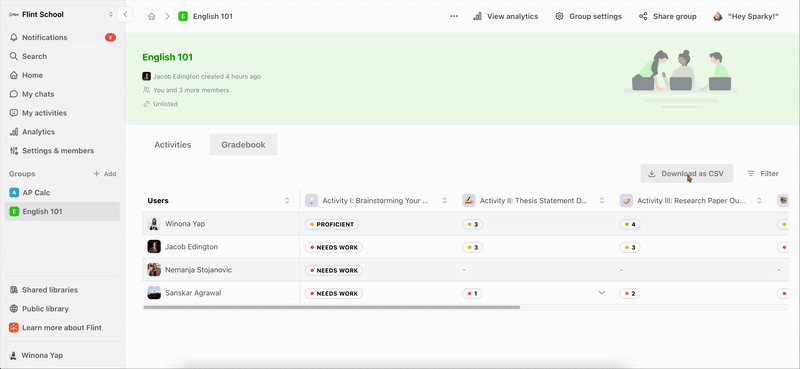Open Settings & members
The image size is (800, 369).
click(x=62, y=151)
